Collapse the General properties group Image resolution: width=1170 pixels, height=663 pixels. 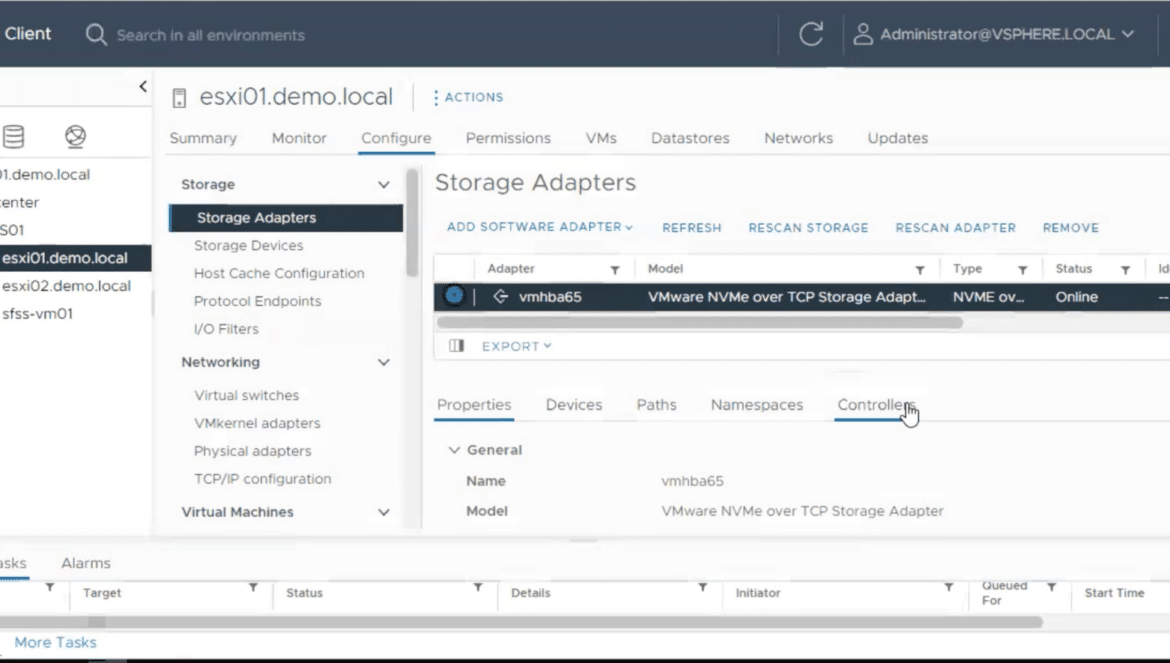pyautogui.click(x=454, y=450)
